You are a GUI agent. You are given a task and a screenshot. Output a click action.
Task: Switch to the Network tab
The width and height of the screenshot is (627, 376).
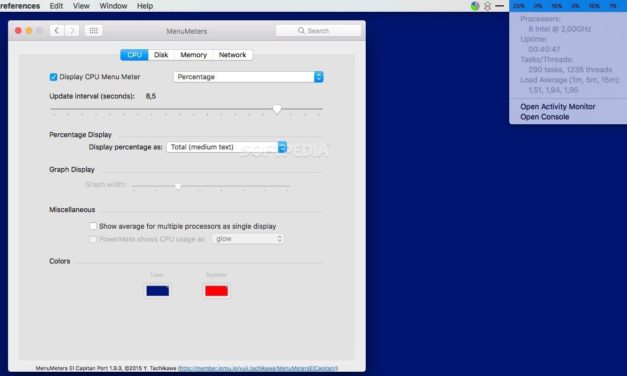pyautogui.click(x=232, y=55)
